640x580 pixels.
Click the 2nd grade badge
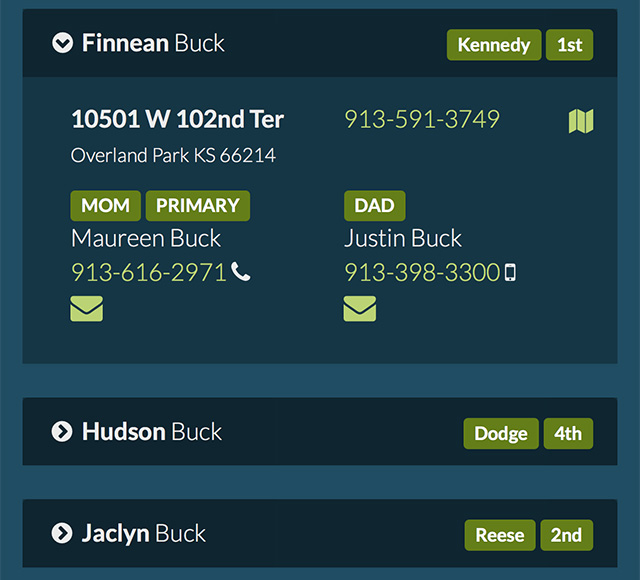click(567, 535)
